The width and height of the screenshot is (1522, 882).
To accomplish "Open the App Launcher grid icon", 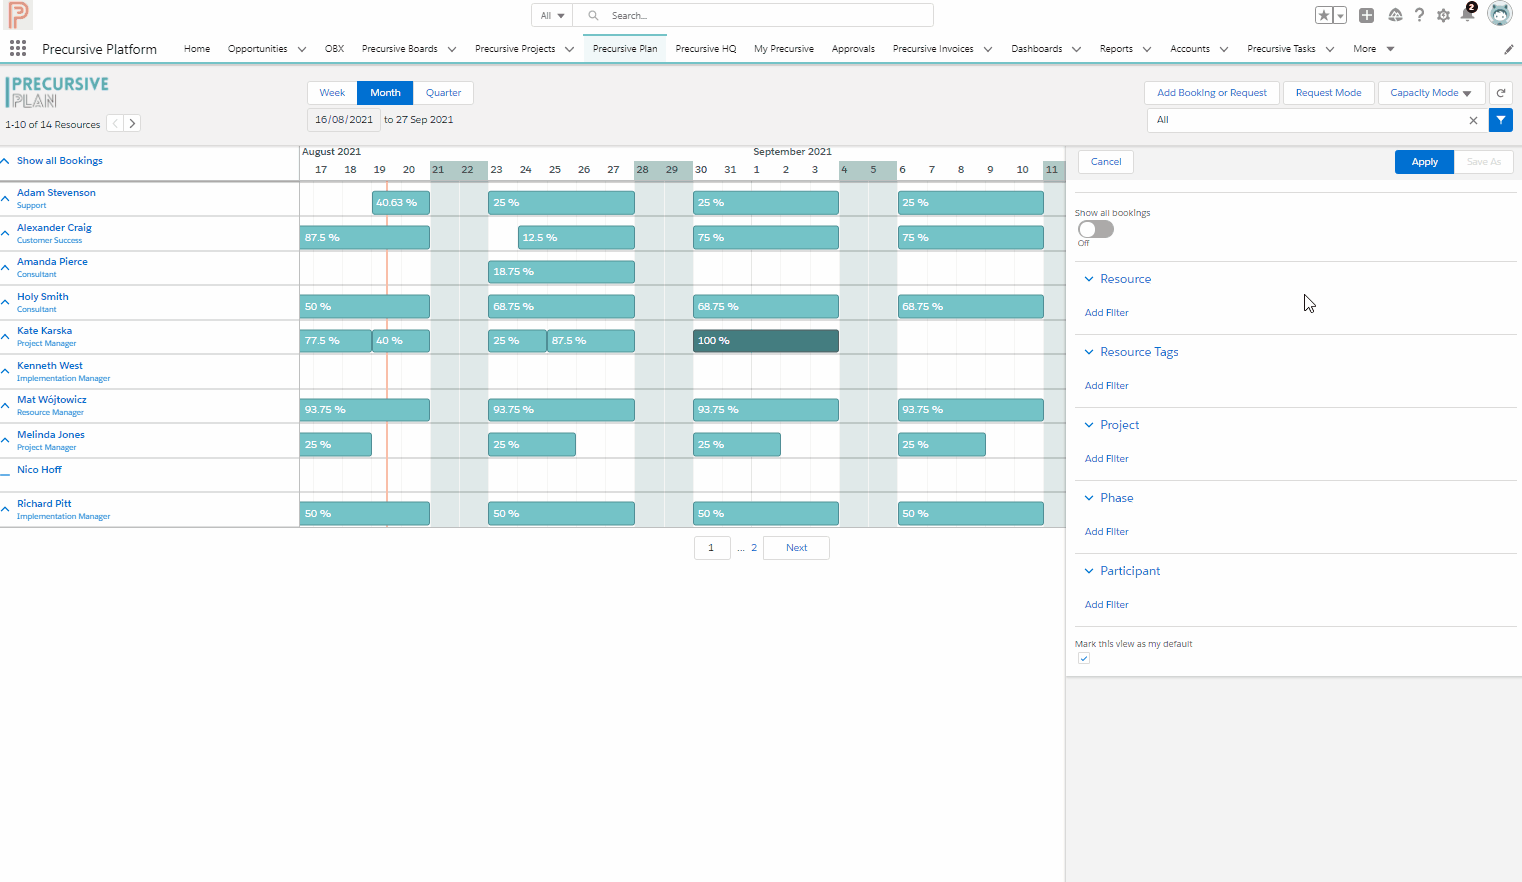I will [x=18, y=48].
